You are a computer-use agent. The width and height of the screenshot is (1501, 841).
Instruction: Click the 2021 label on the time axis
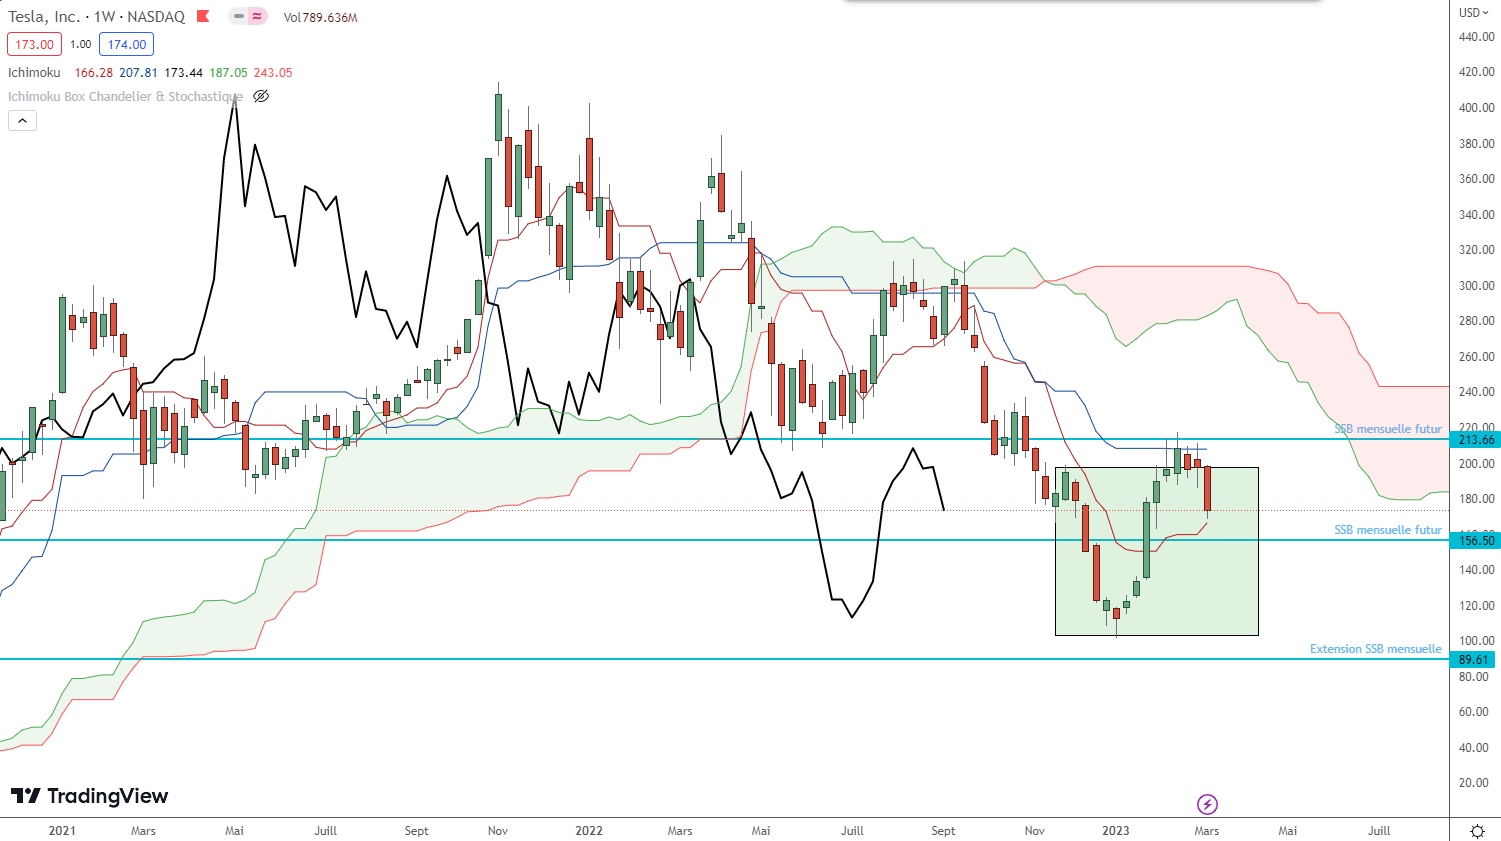pyautogui.click(x=62, y=831)
